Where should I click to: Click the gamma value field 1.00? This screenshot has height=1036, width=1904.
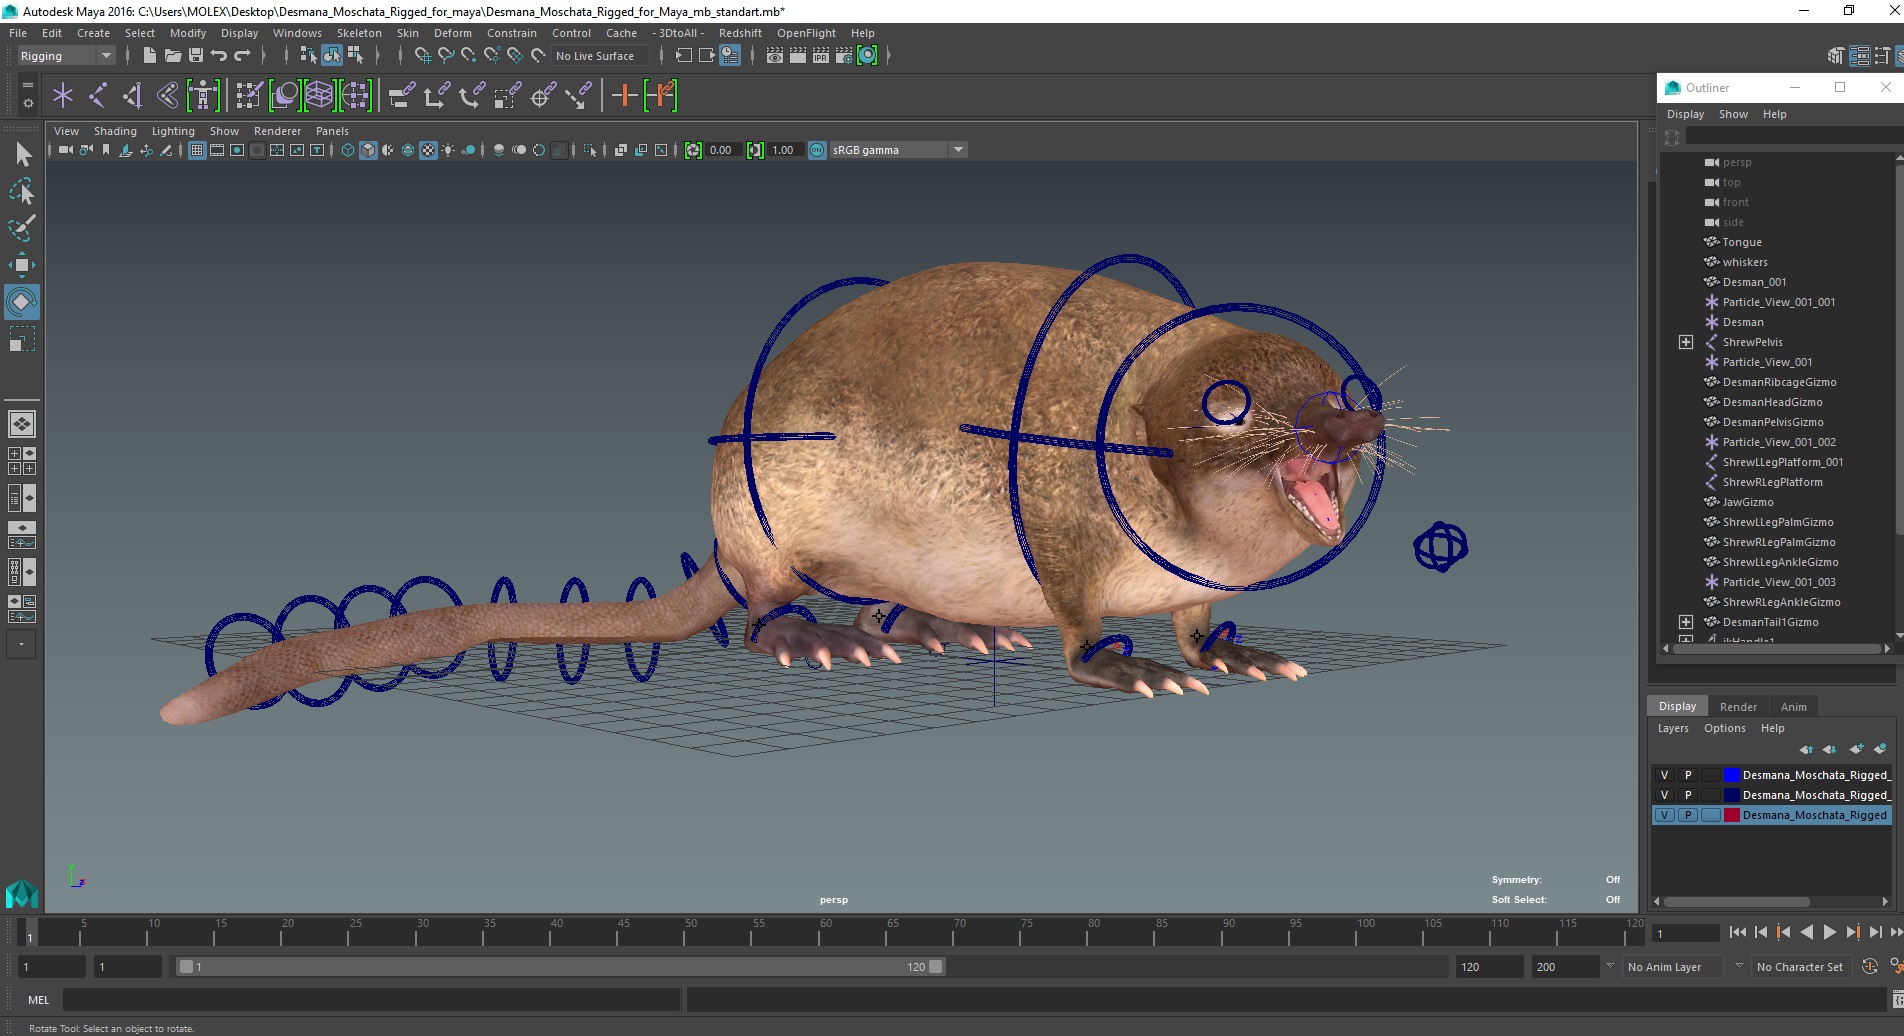[x=783, y=150]
